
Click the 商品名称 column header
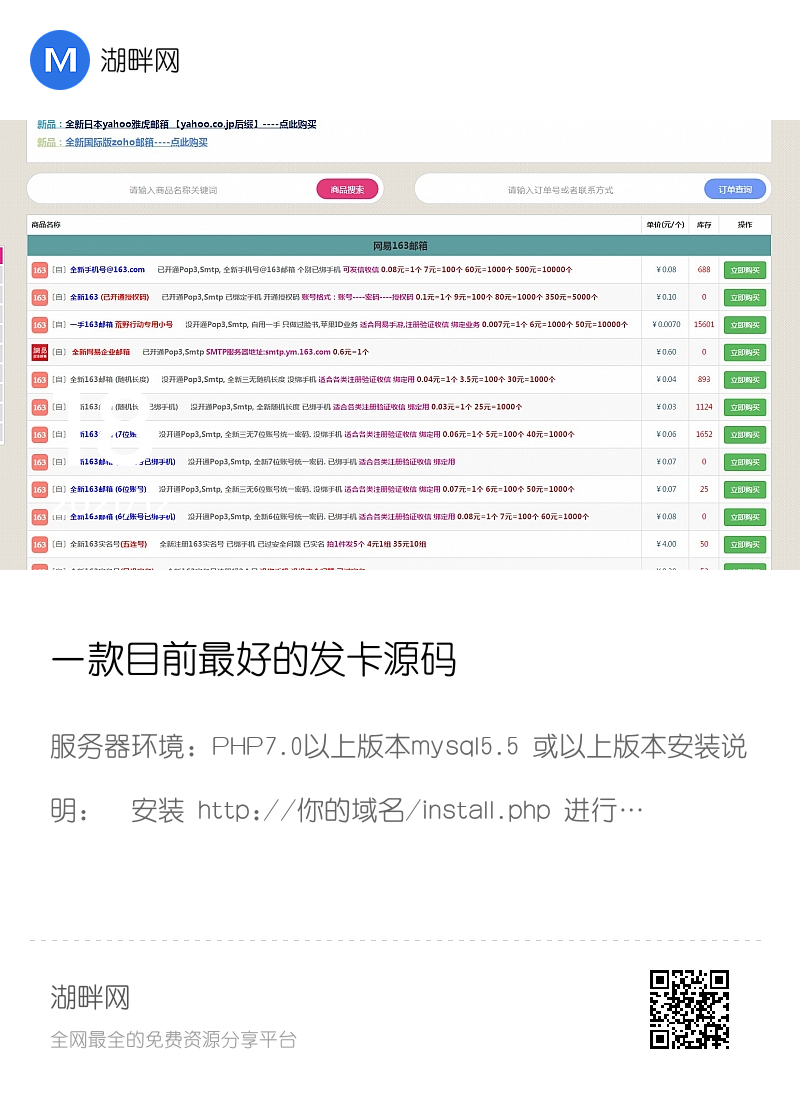pyautogui.click(x=46, y=224)
